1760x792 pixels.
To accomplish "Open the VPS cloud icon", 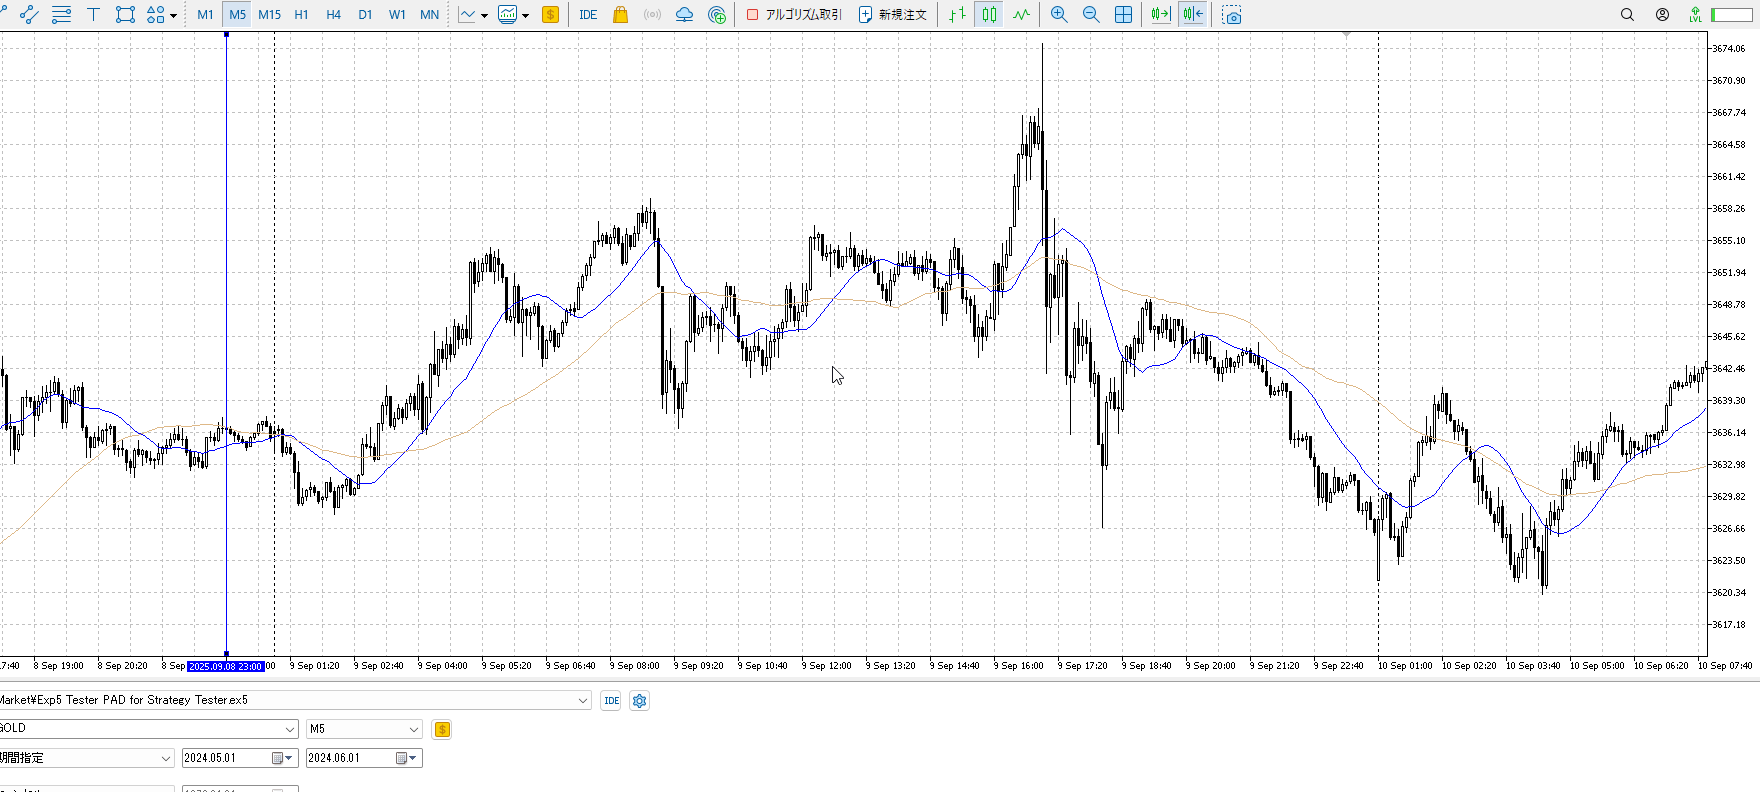I will [684, 14].
